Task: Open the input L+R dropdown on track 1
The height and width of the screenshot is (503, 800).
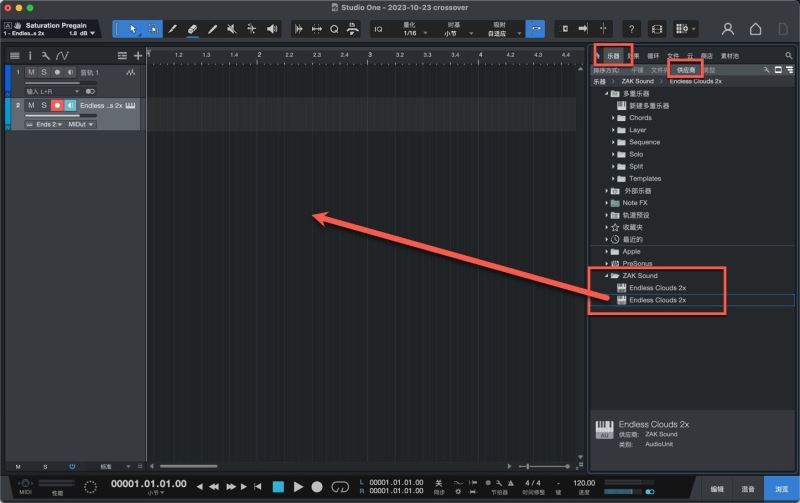Action: coord(53,91)
